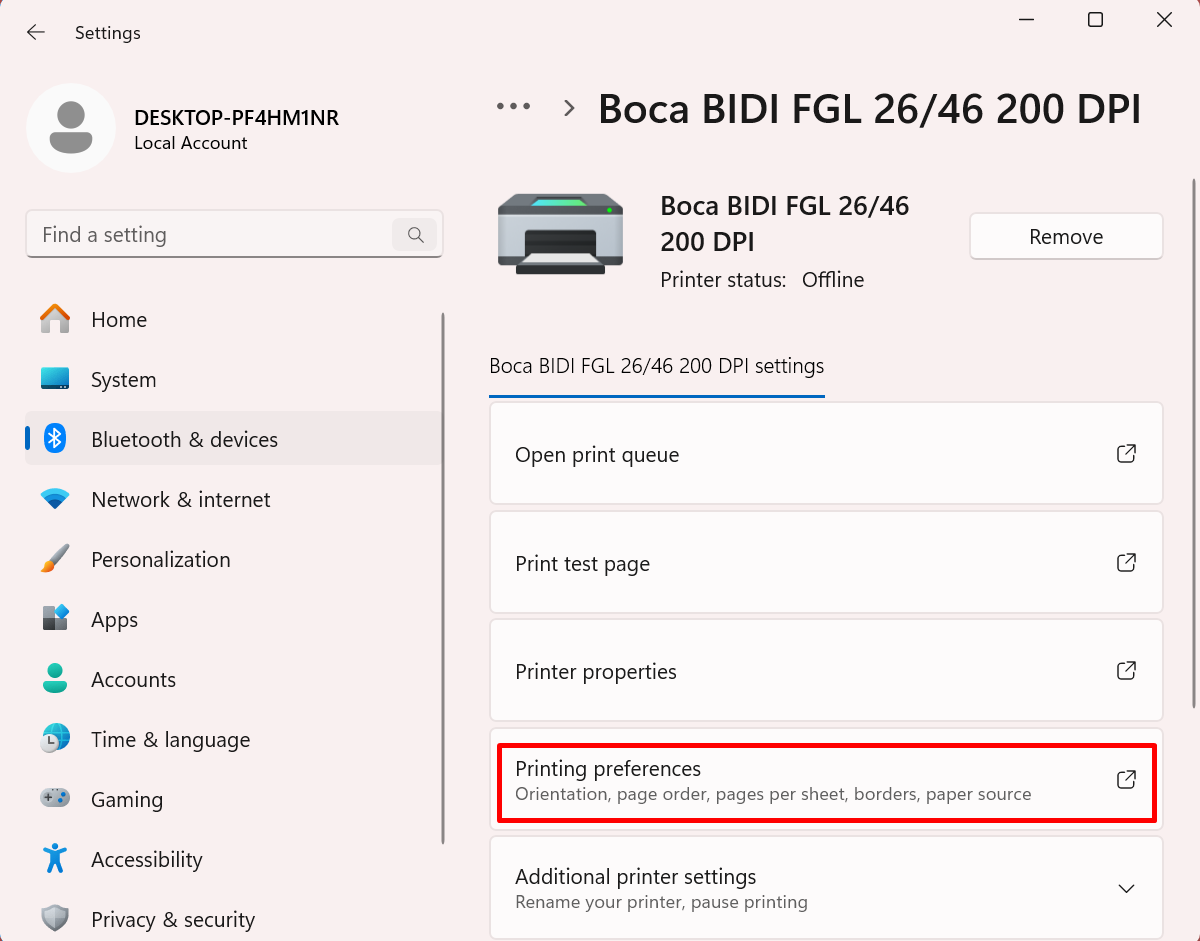
Task: Click the Find a setting field
Action: (x=210, y=235)
